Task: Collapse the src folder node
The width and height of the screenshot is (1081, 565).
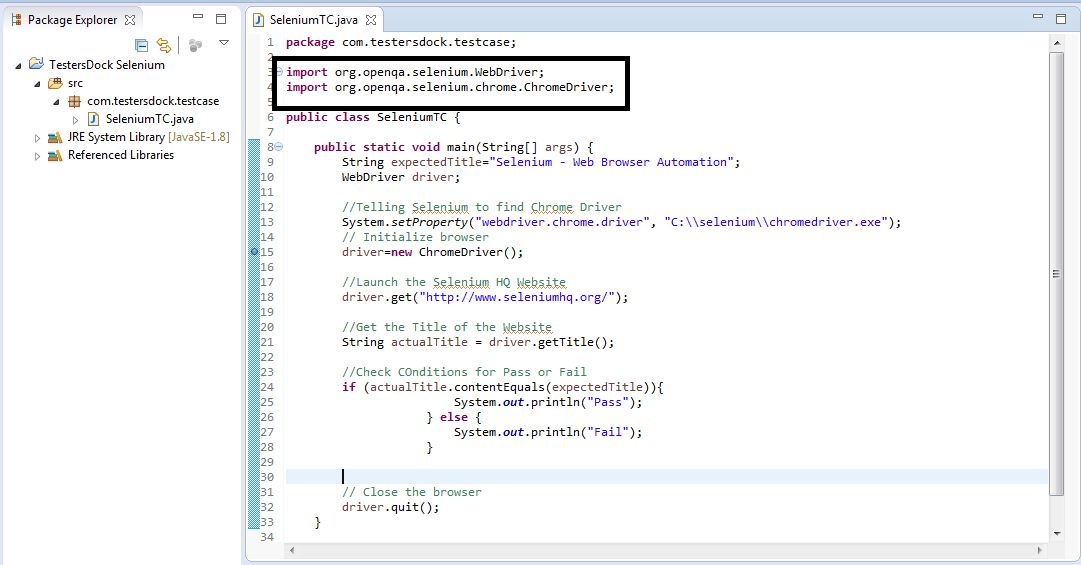Action: [x=37, y=84]
